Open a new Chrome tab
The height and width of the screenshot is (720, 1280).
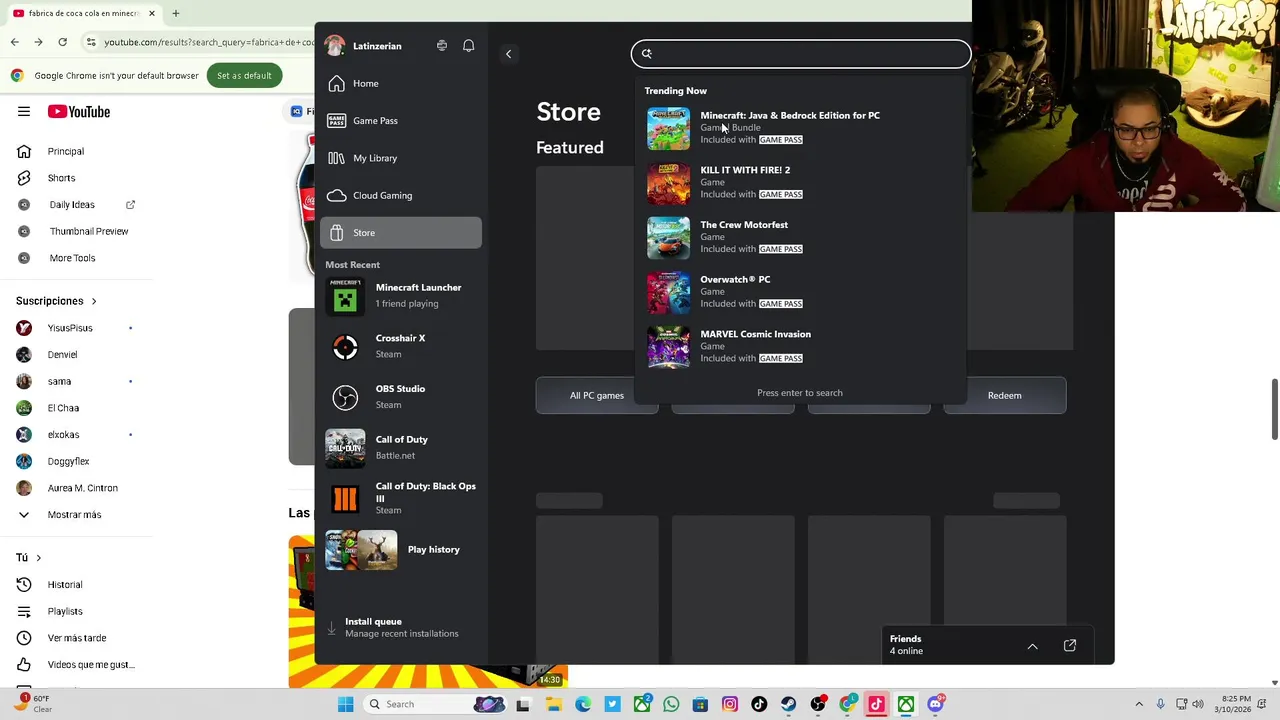pos(175,14)
